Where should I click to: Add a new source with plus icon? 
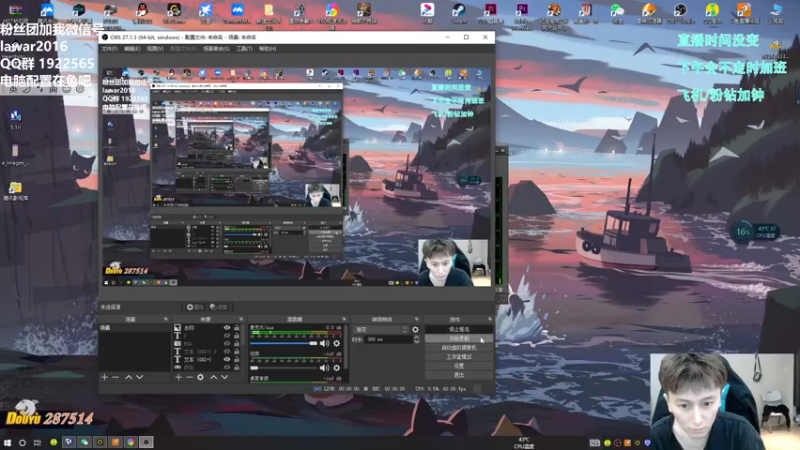pyautogui.click(x=179, y=377)
